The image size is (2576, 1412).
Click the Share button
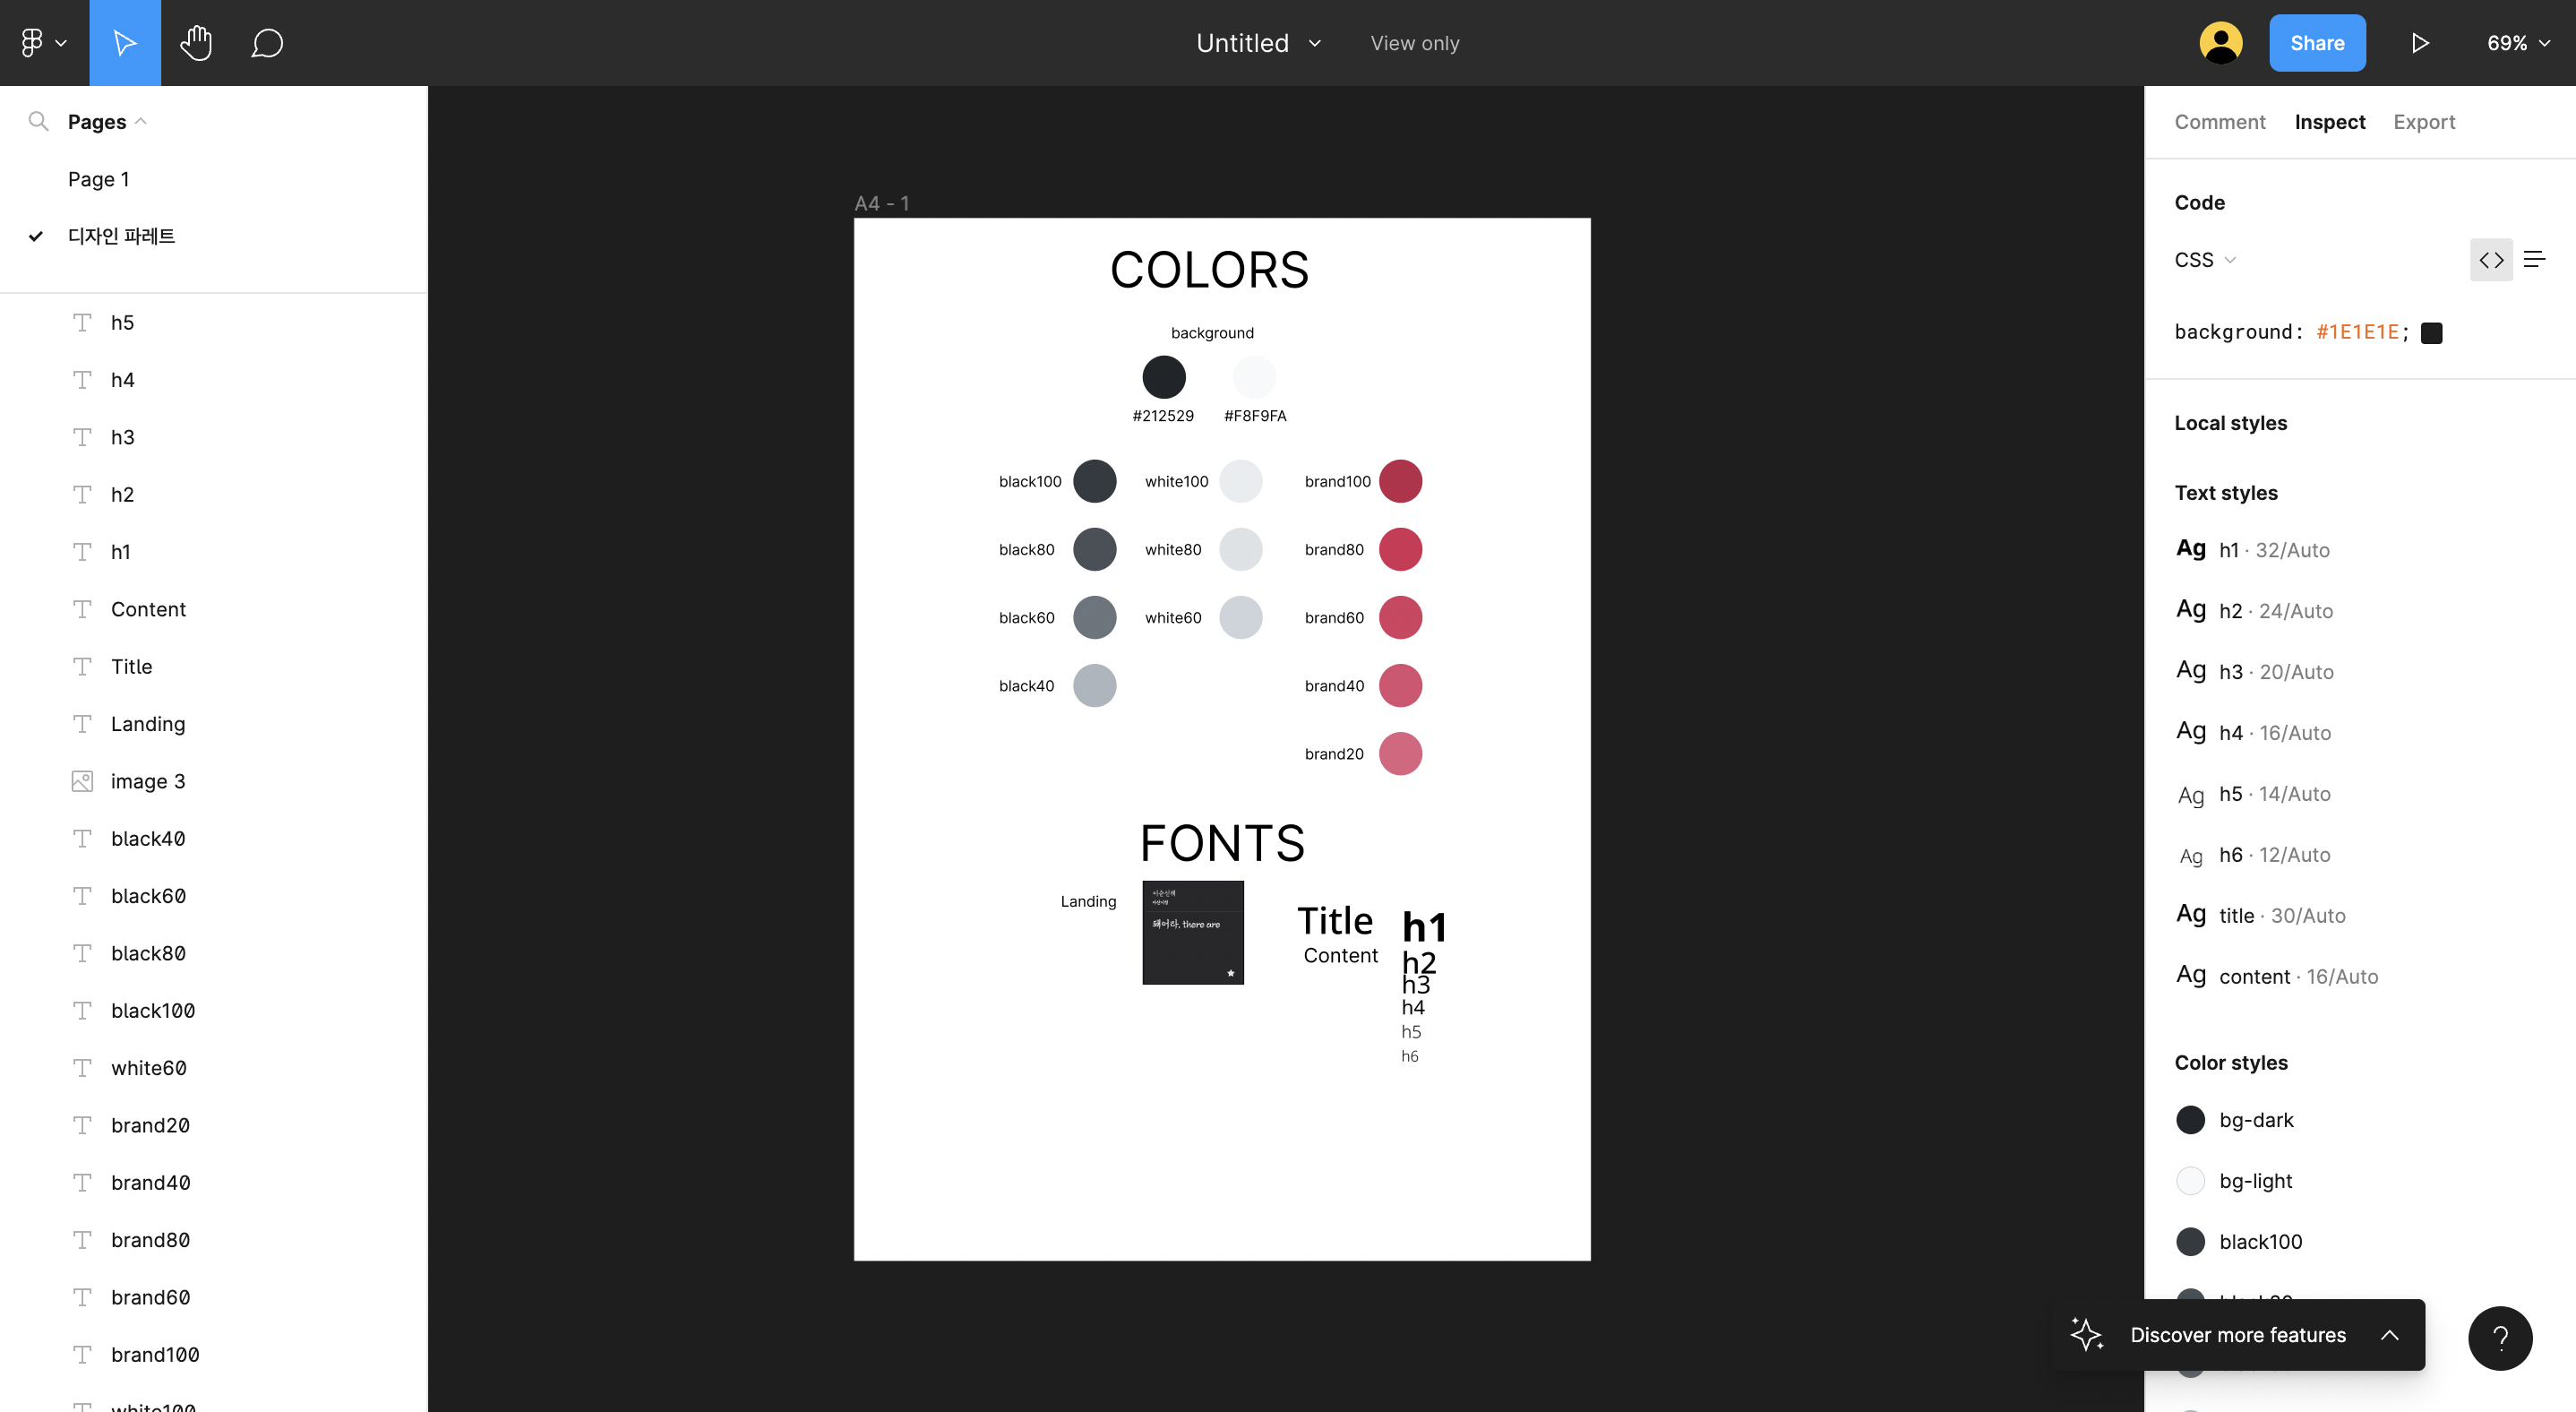click(2316, 43)
